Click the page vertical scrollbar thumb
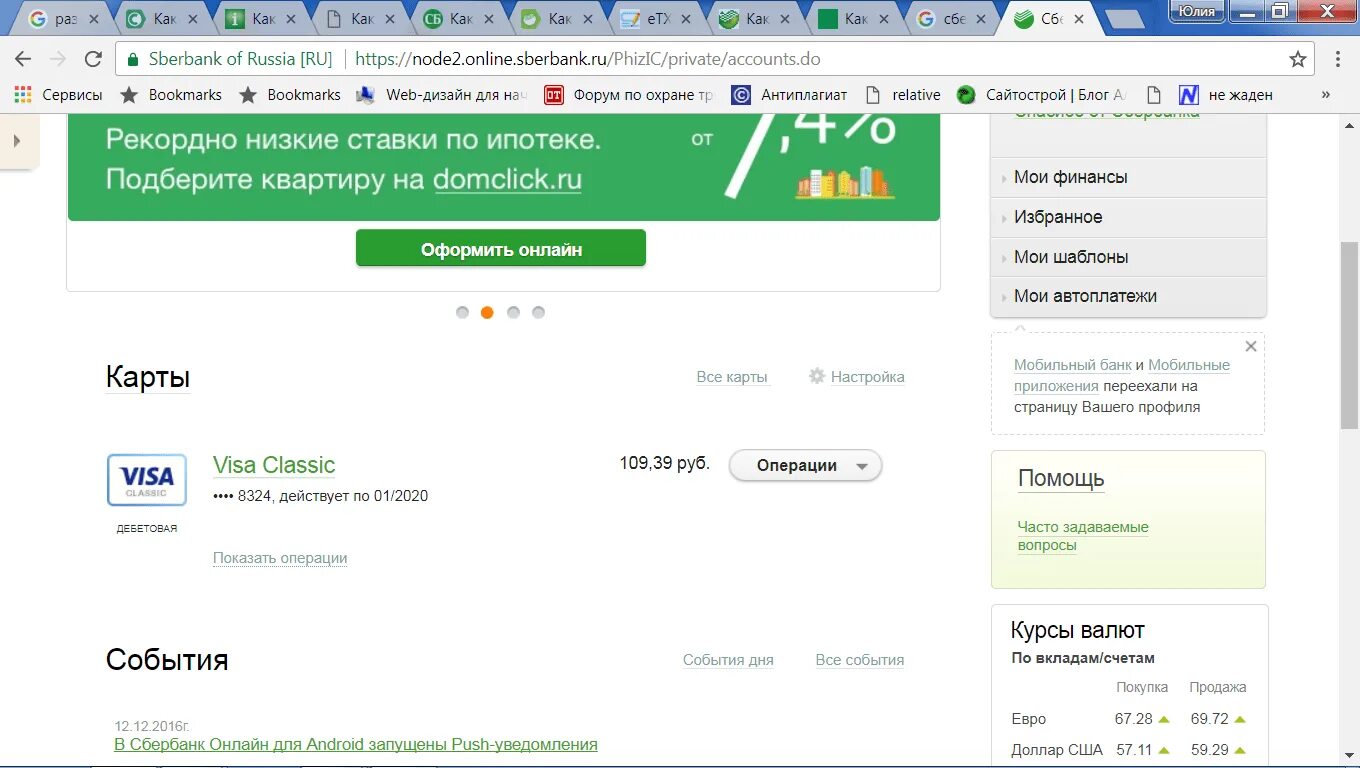 (1349, 335)
